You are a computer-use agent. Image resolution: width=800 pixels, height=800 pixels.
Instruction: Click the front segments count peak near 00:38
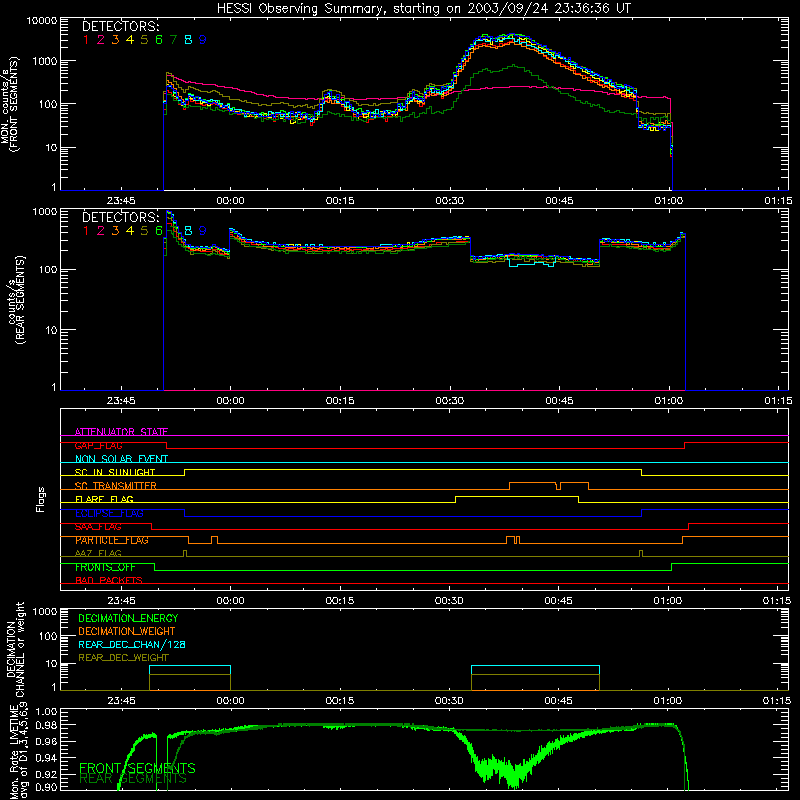[513, 37]
